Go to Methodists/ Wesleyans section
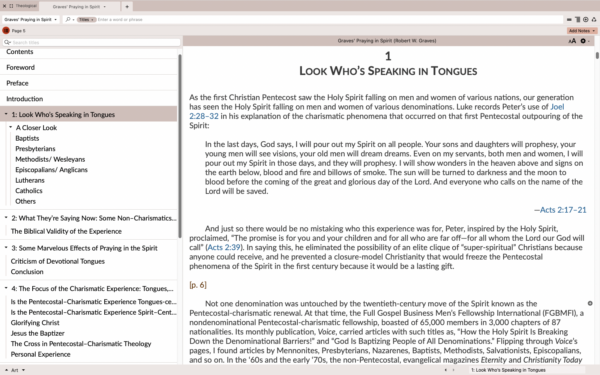Image resolution: width=600 pixels, height=375 pixels. click(x=50, y=159)
